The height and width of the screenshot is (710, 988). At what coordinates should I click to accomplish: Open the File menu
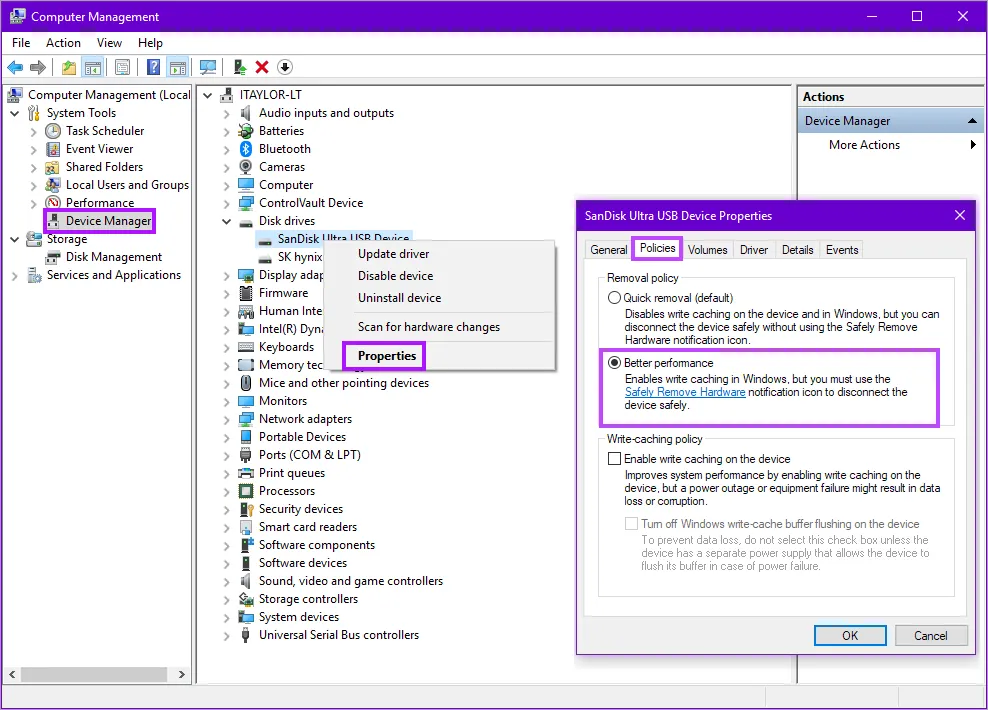[x=21, y=42]
